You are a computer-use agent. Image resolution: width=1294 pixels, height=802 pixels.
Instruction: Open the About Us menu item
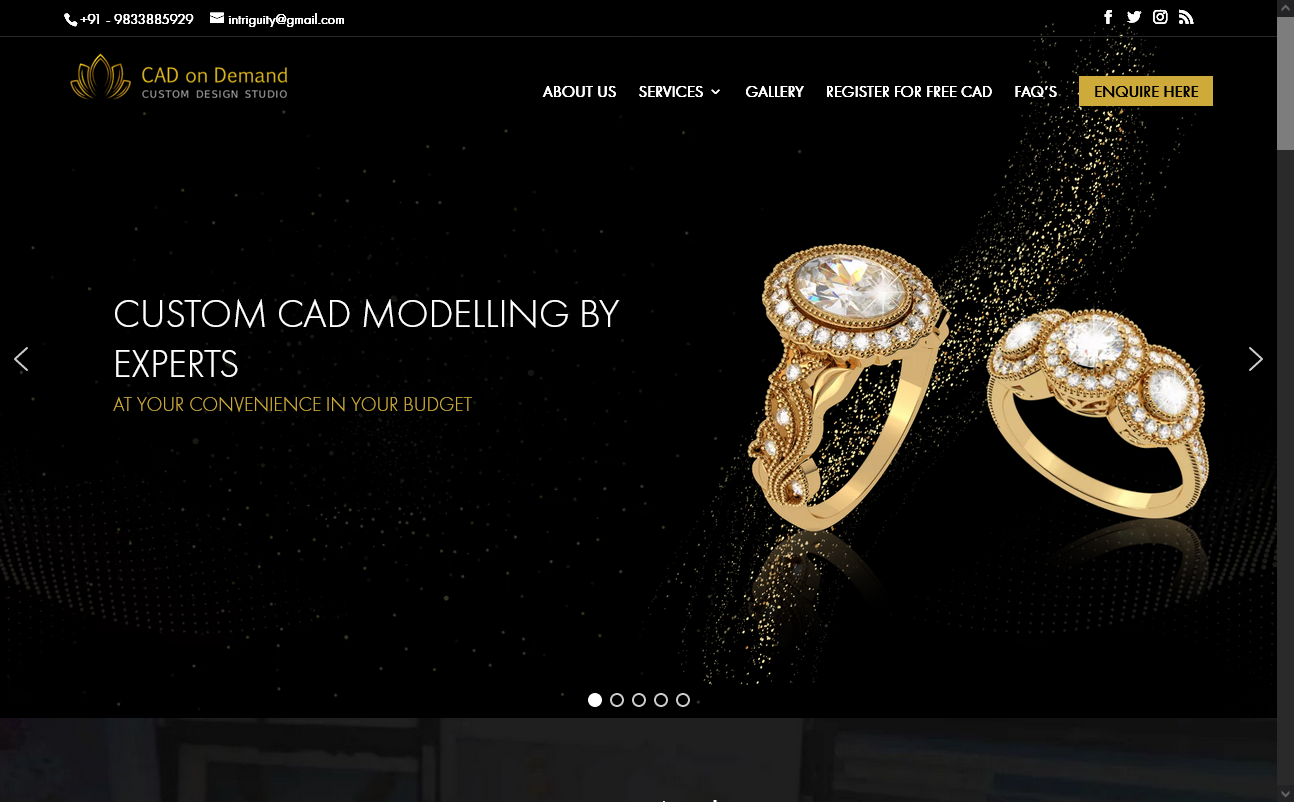point(579,92)
